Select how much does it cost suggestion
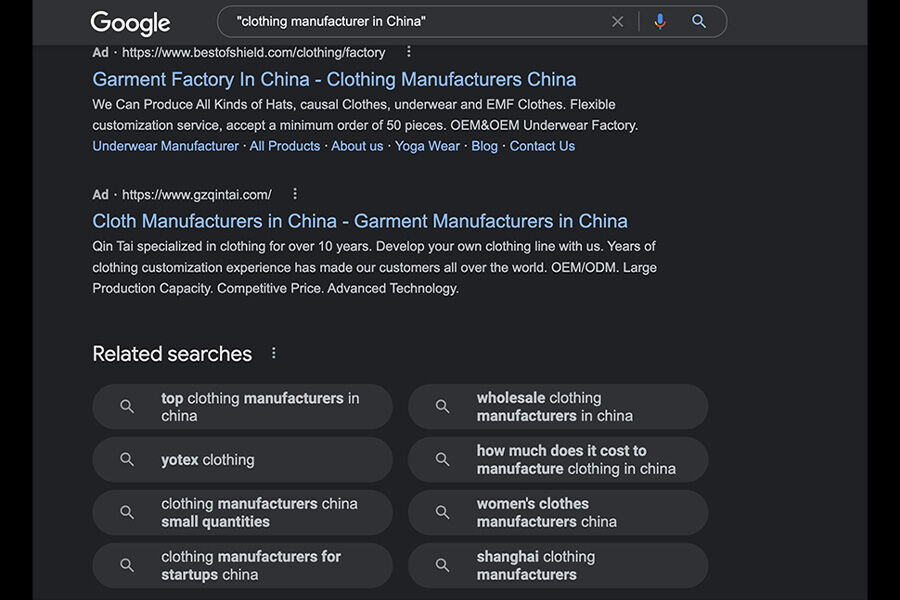Screen dimensions: 900x600 coord(576,460)
